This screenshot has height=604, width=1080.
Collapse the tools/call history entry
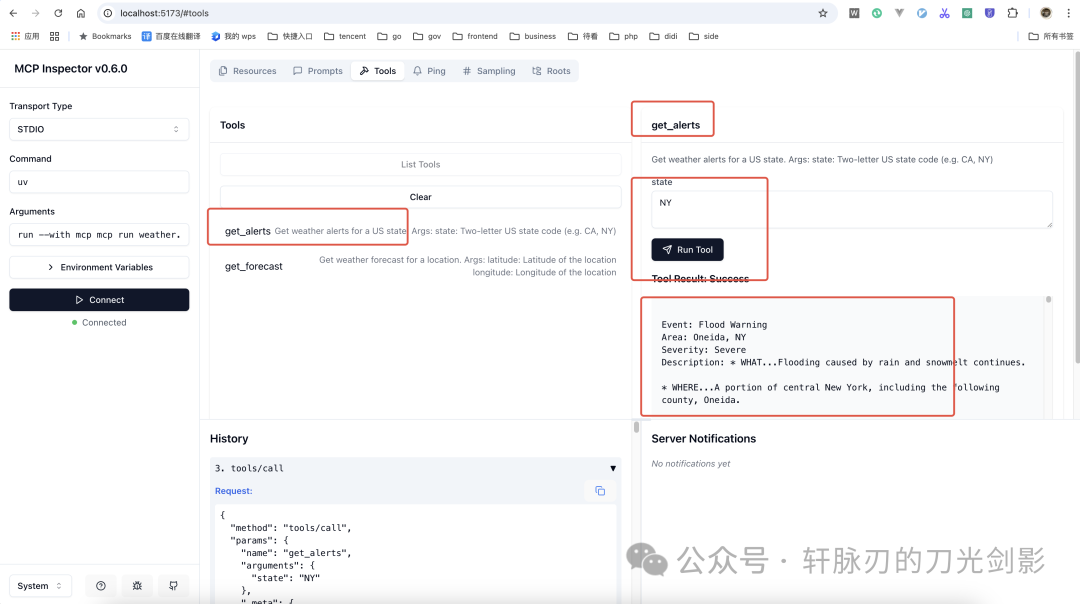pos(613,468)
